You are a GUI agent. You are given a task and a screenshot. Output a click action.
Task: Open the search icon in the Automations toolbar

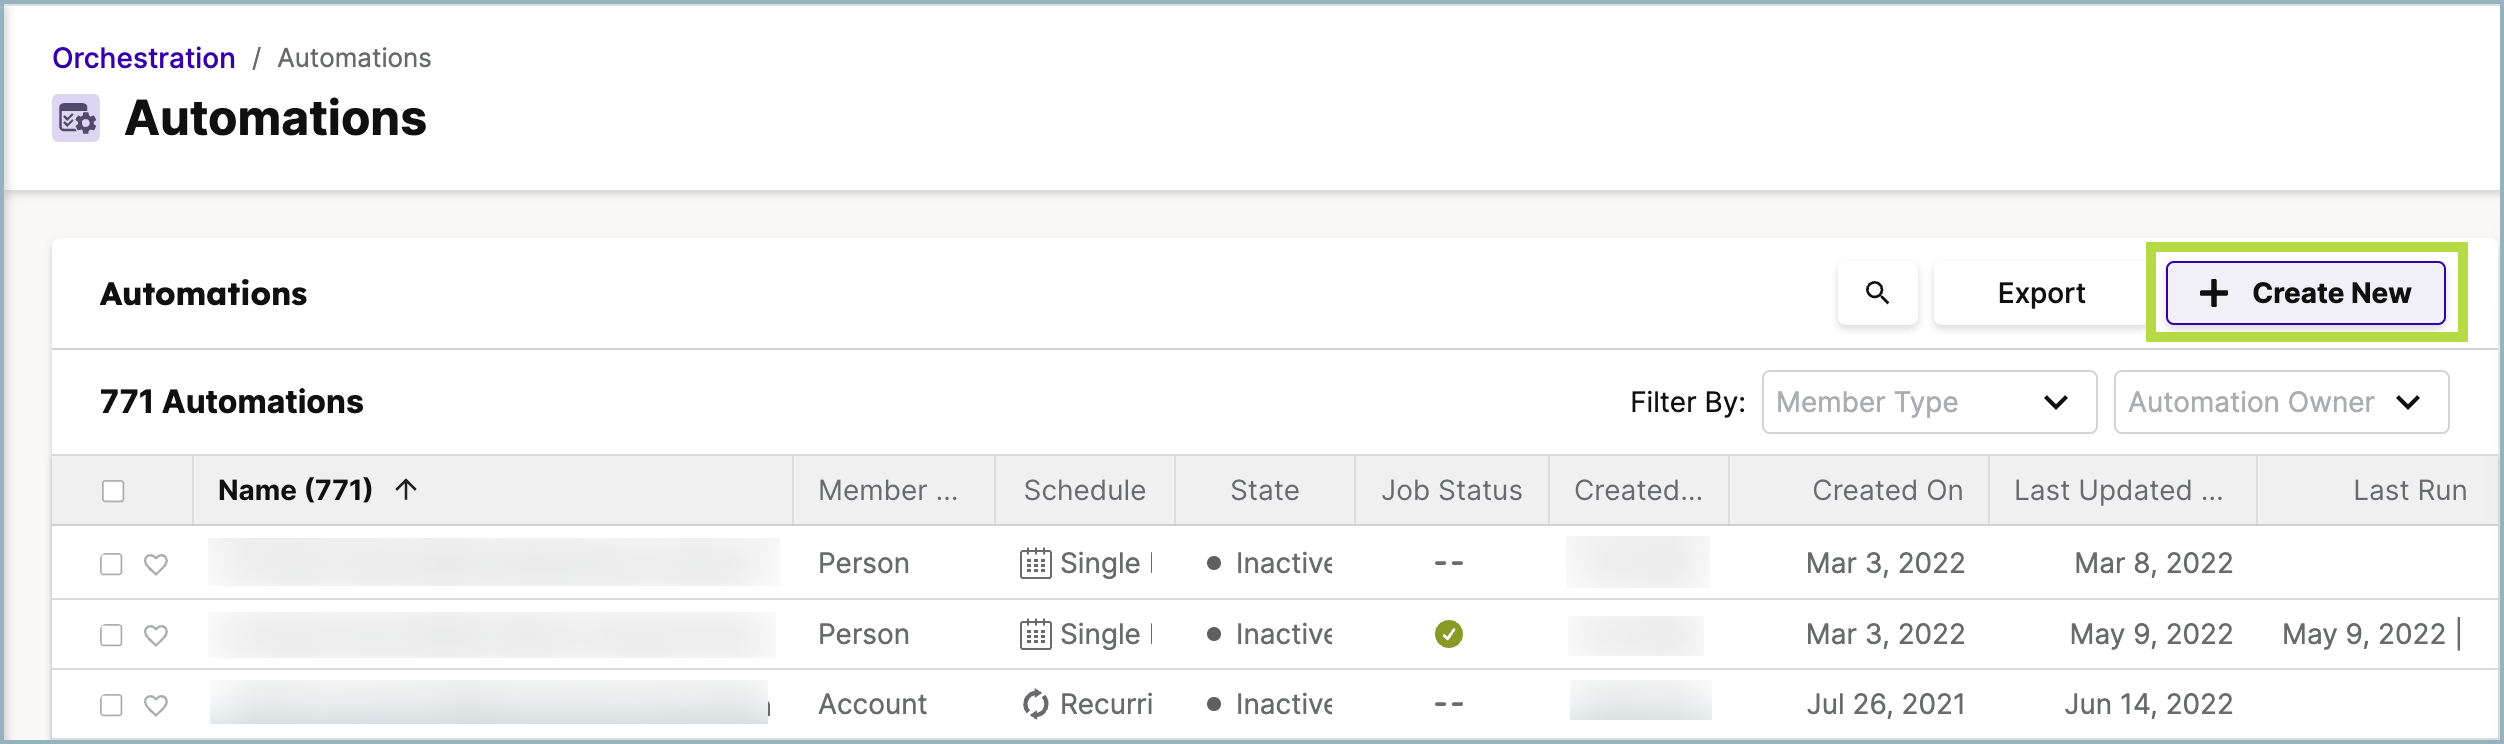[1878, 293]
